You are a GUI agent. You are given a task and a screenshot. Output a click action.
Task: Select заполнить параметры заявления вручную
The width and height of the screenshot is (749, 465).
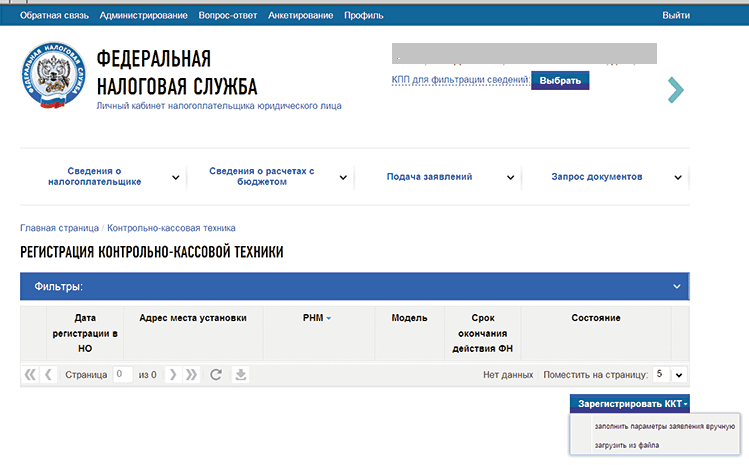664,426
